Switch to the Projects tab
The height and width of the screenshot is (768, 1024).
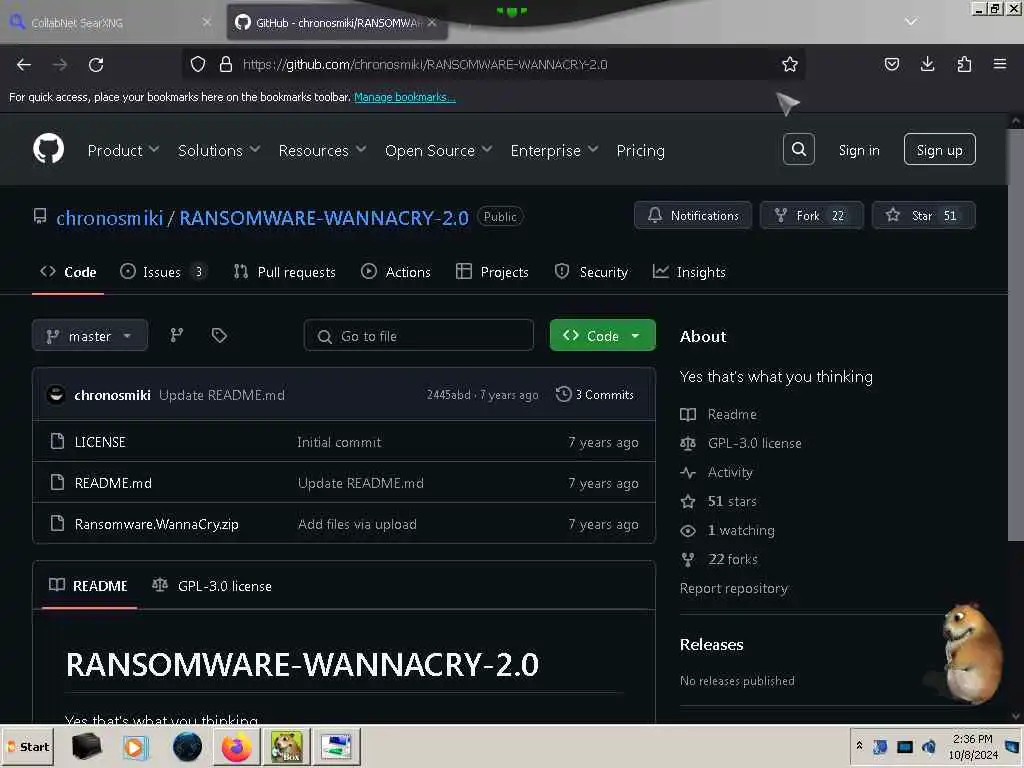[x=492, y=272]
